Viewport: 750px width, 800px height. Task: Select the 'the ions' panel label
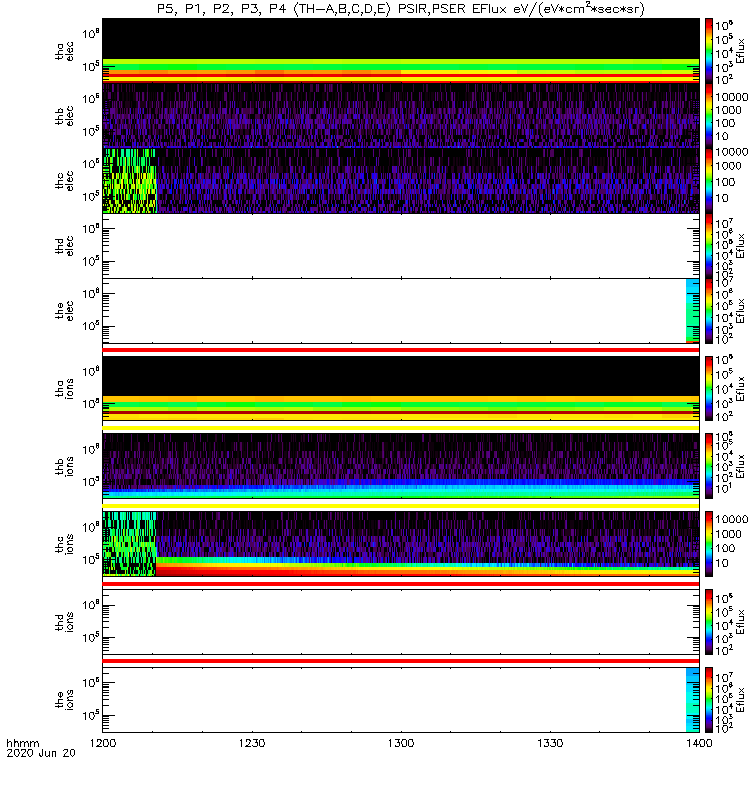pos(64,699)
